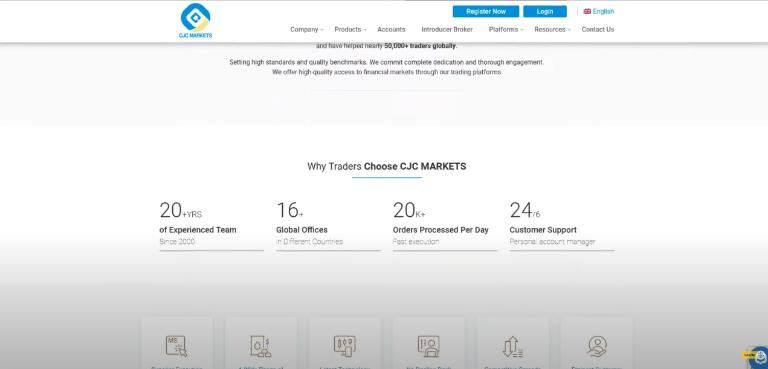768x369 pixels.
Task: Click the dealing desk person icon
Action: click(429, 346)
